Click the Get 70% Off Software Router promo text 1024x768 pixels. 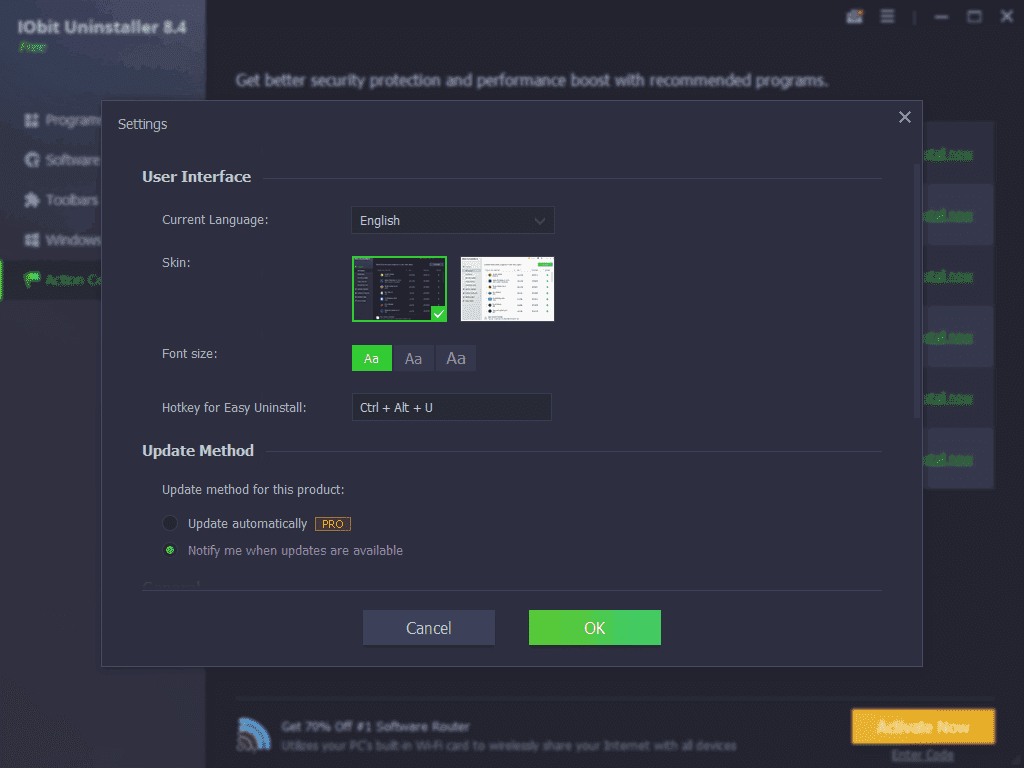coord(376,726)
